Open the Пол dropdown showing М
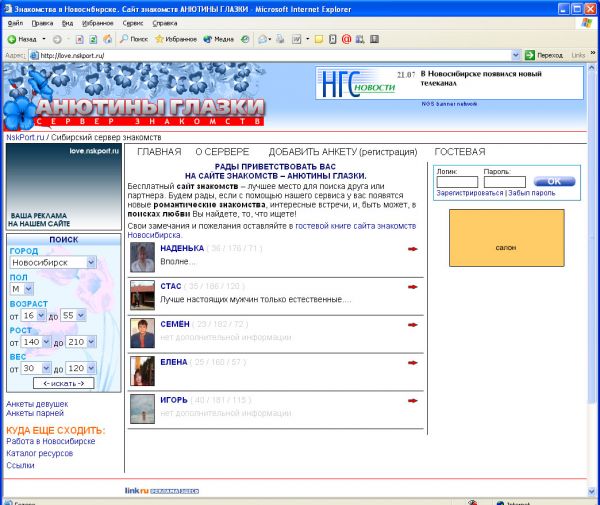 tap(21, 289)
